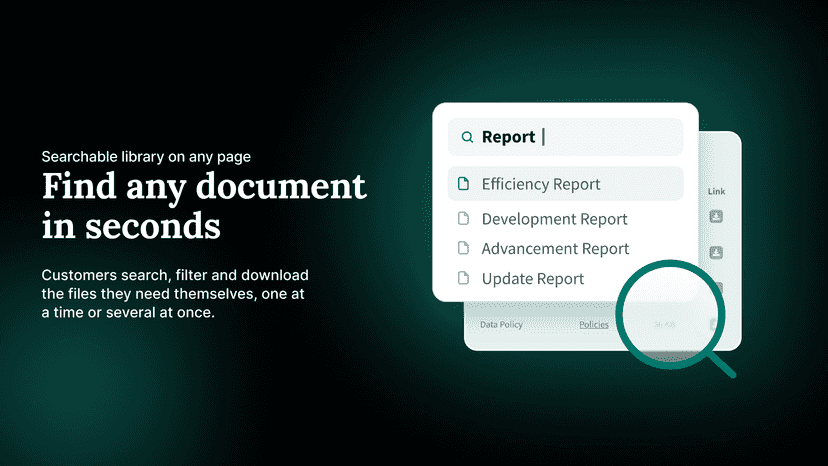Viewport: 828px width, 466px height.
Task: Click the search magnifier icon beside Report
Action: click(x=467, y=137)
